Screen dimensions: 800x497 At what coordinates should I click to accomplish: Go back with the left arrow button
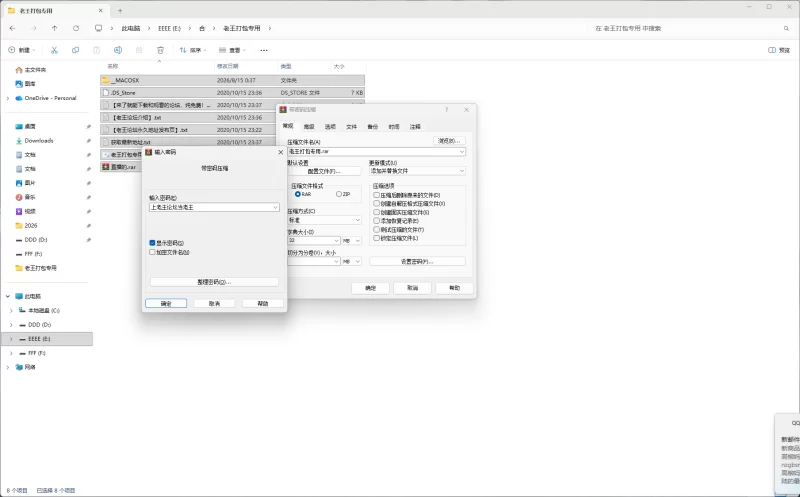[x=12, y=28]
